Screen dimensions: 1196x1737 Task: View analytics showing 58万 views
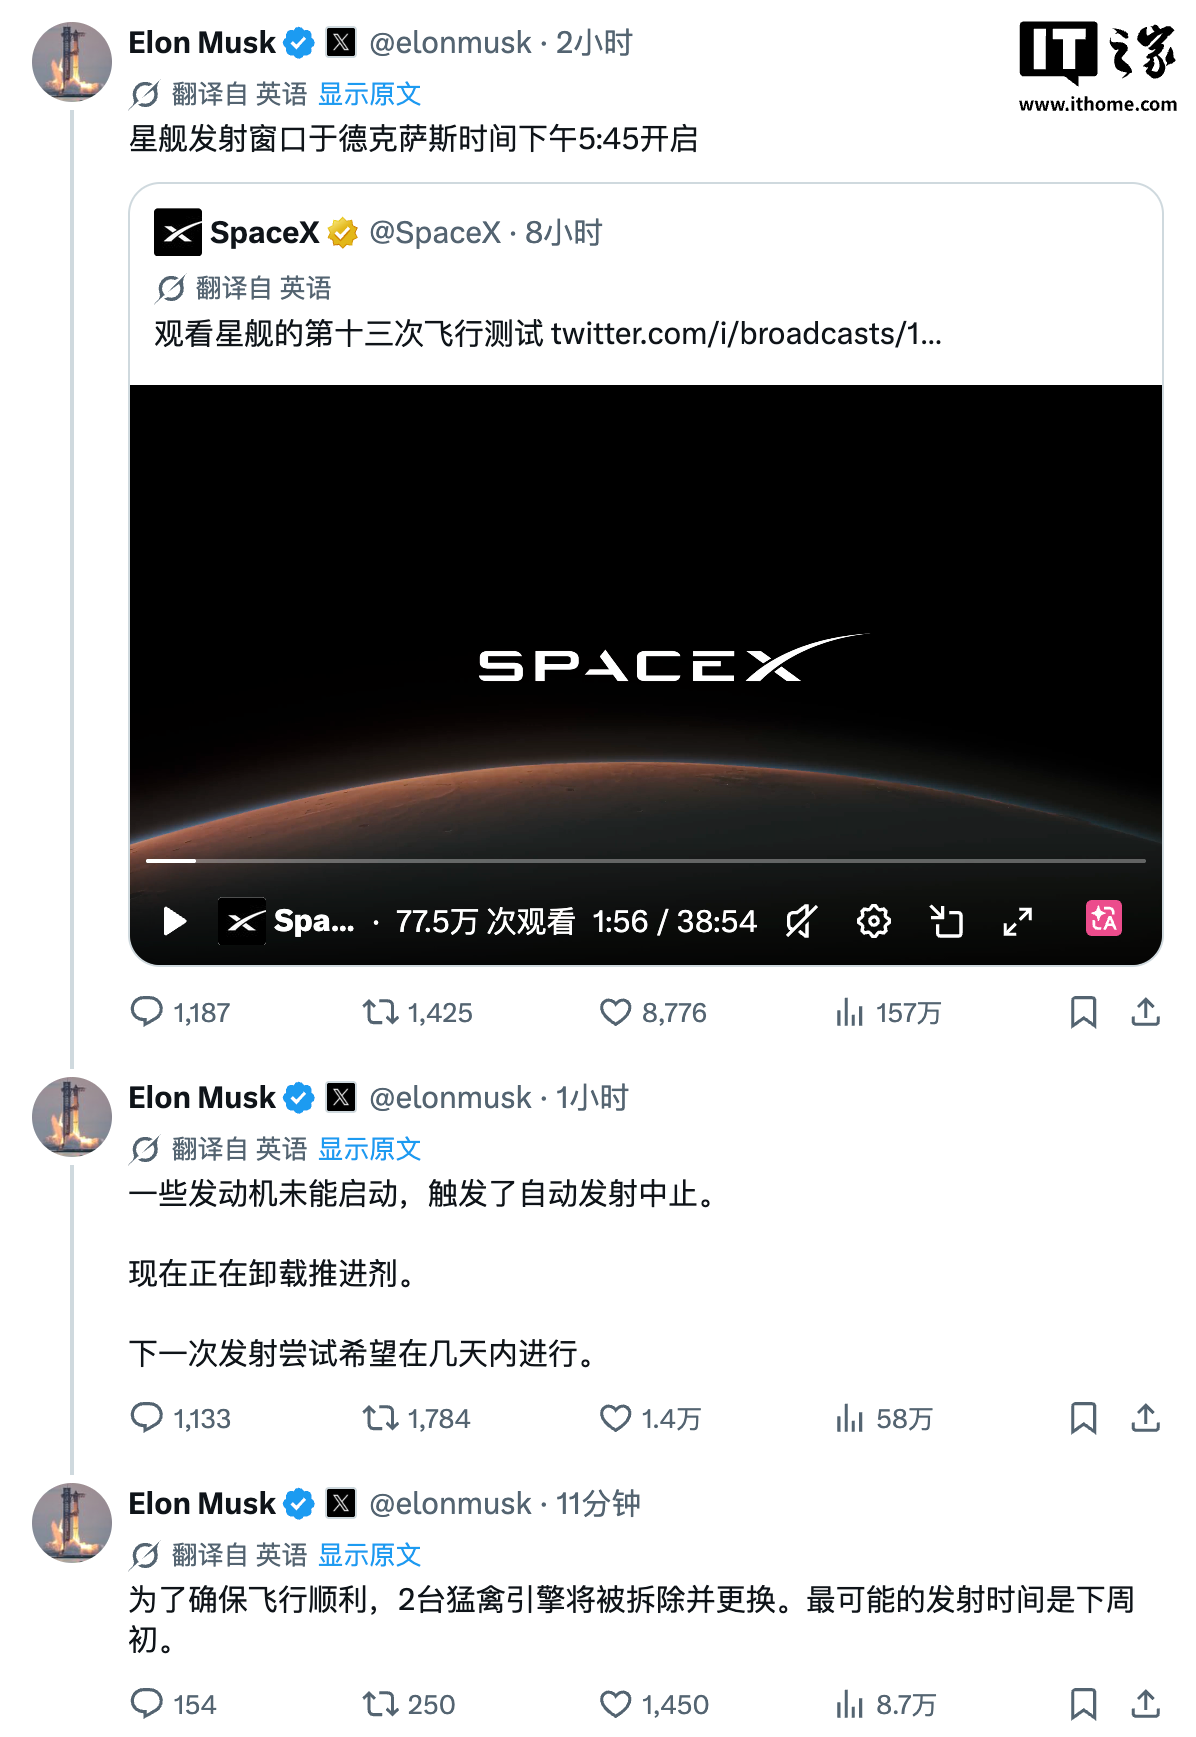[x=884, y=1418]
